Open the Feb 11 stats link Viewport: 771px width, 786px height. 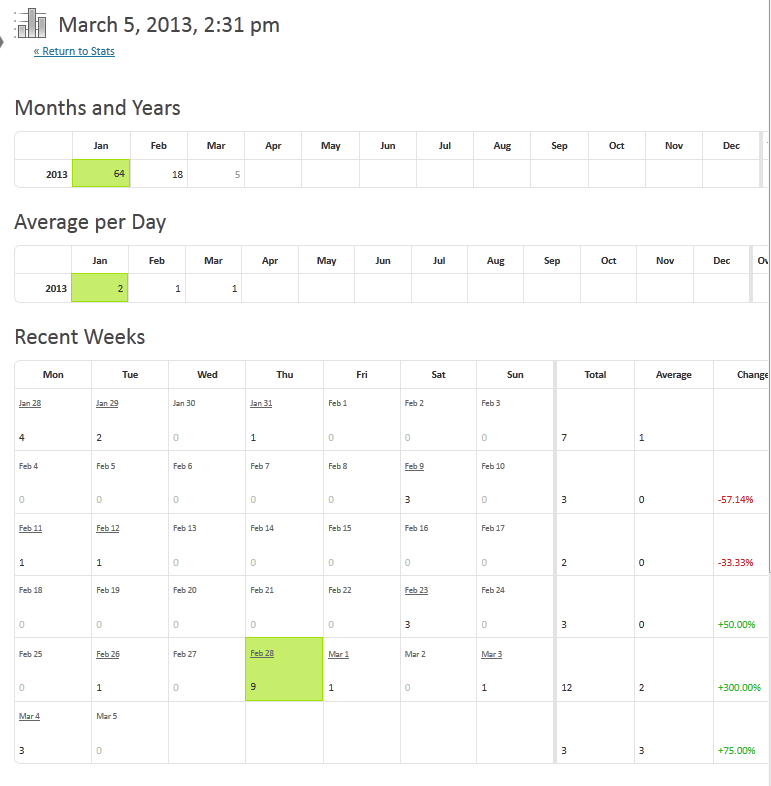coord(30,528)
